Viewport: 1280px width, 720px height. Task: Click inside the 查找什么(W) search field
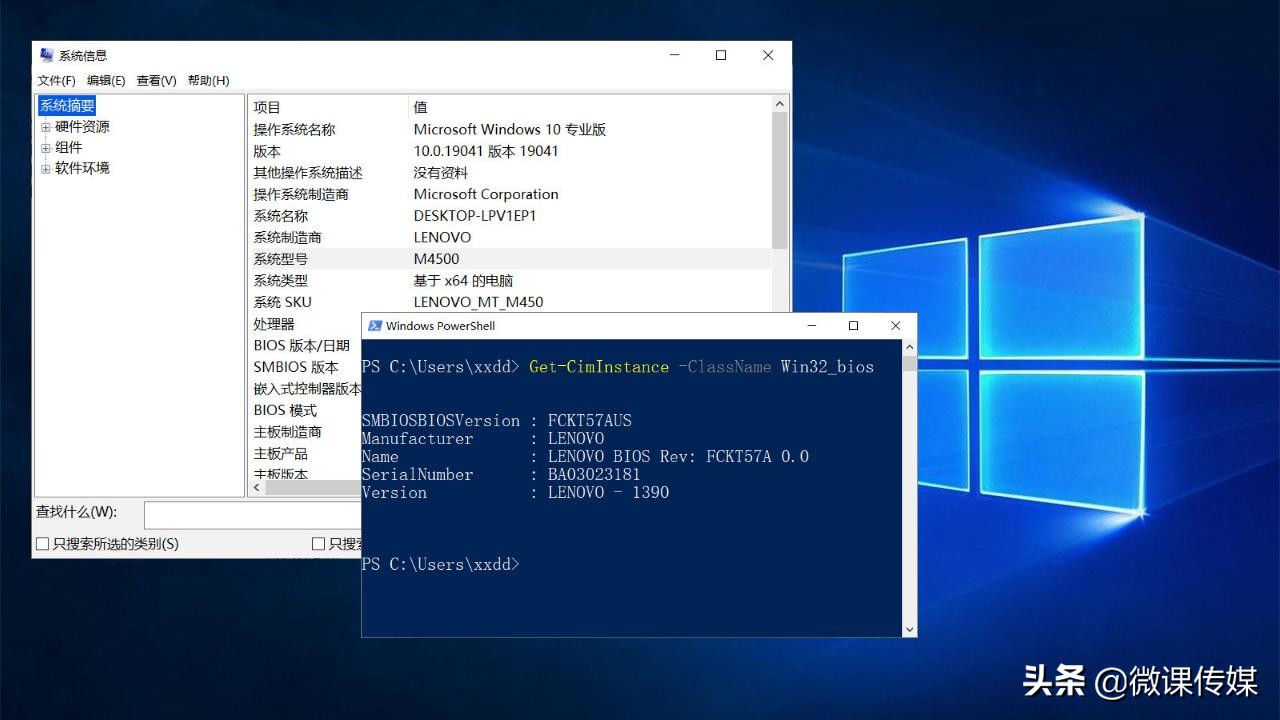point(250,516)
